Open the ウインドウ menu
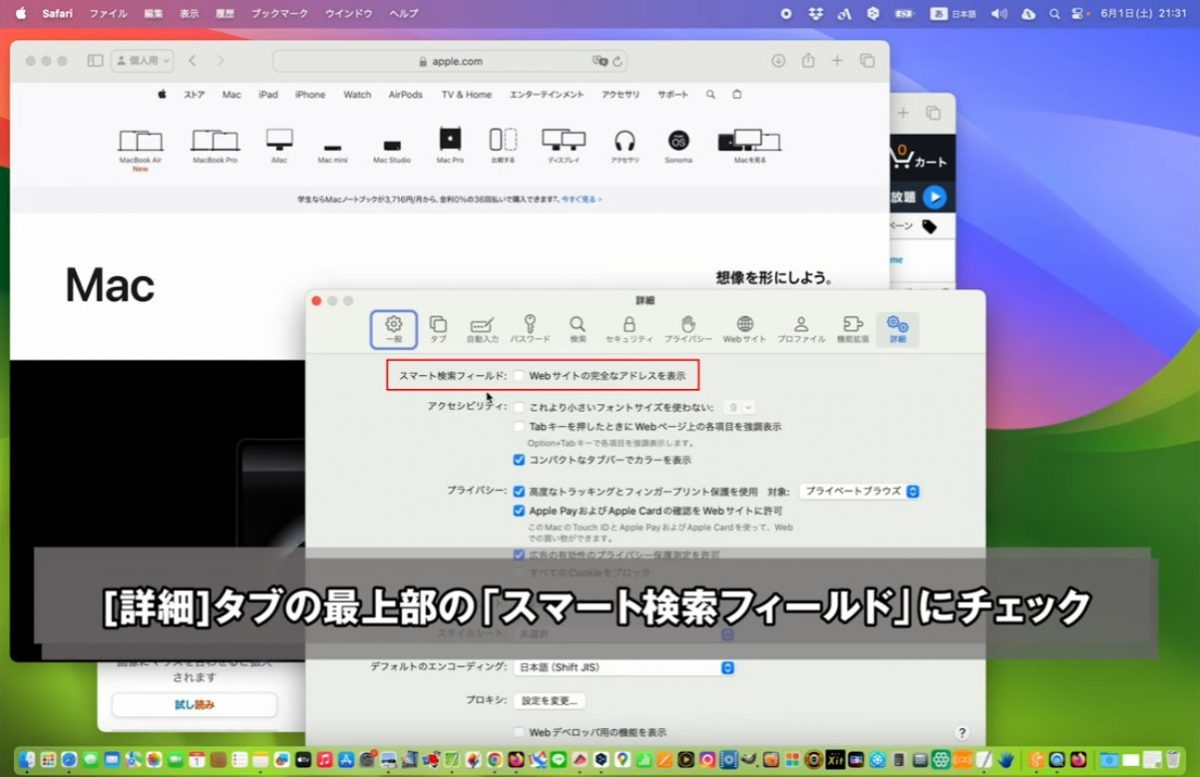This screenshot has height=777, width=1200. click(x=349, y=13)
